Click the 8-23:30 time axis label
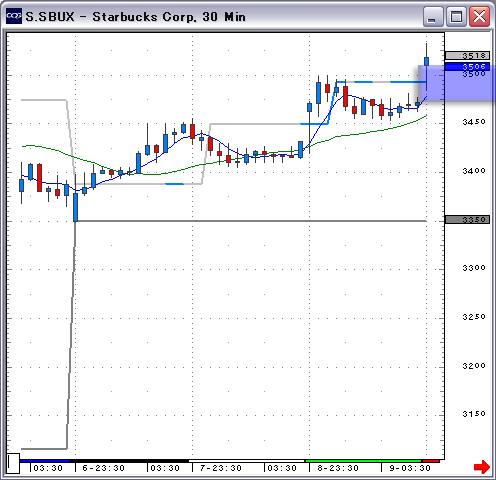Screen dimensions: 496x480 [x=338, y=468]
